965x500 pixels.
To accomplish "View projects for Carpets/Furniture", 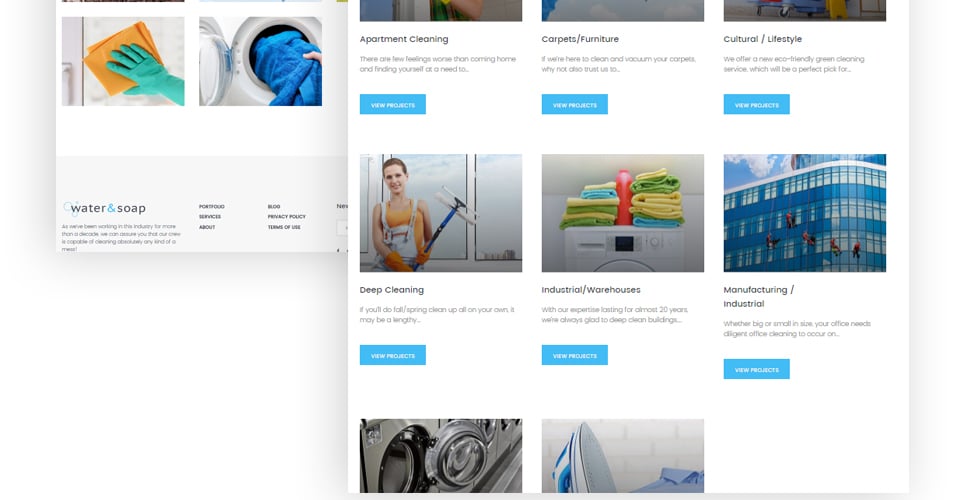I will (575, 104).
